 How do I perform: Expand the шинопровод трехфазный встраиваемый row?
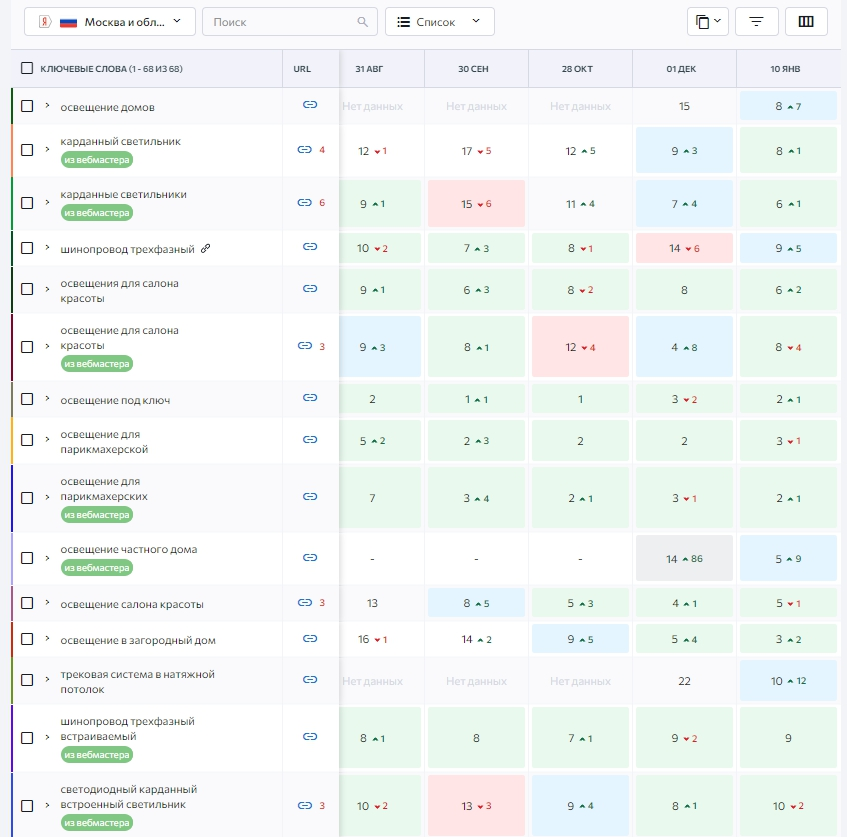[x=48, y=738]
